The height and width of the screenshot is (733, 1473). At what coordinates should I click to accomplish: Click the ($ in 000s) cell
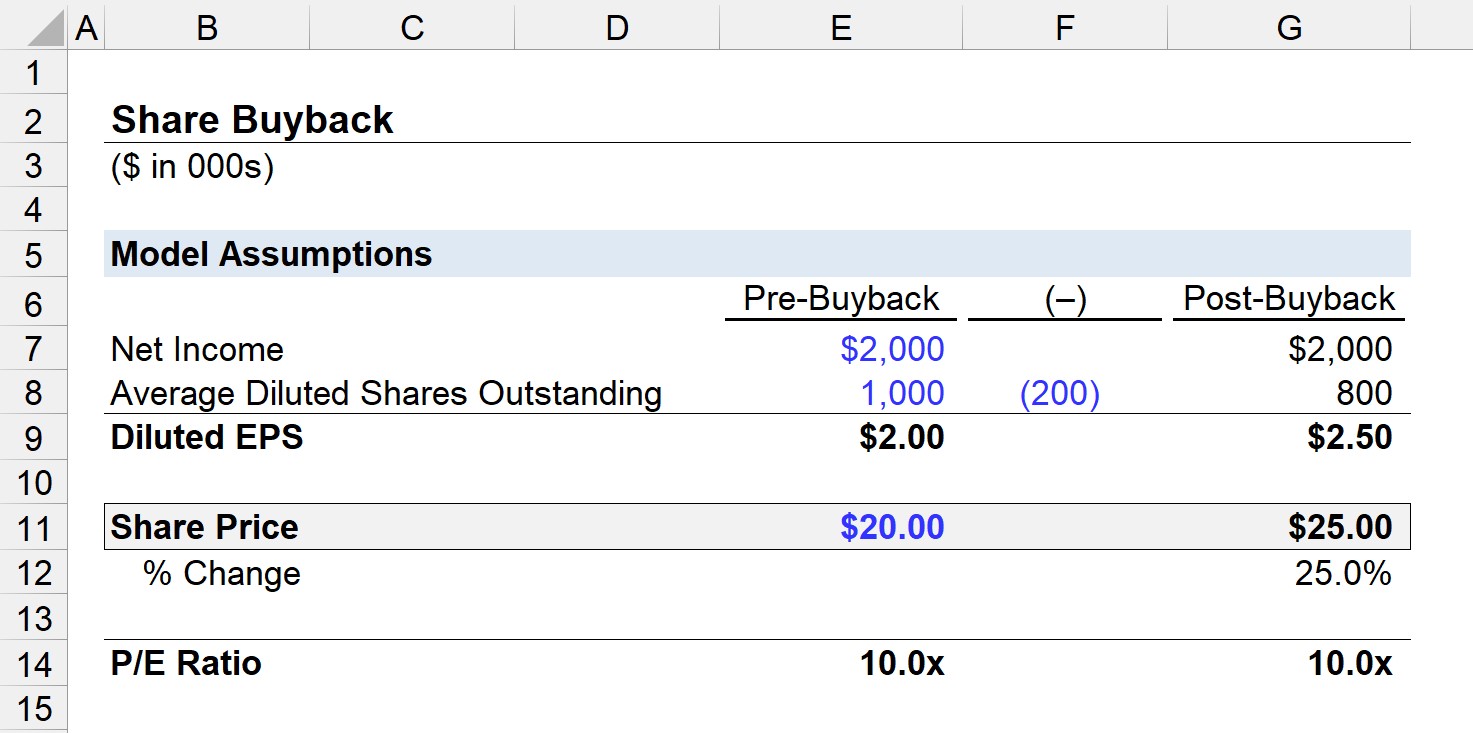tap(192, 166)
